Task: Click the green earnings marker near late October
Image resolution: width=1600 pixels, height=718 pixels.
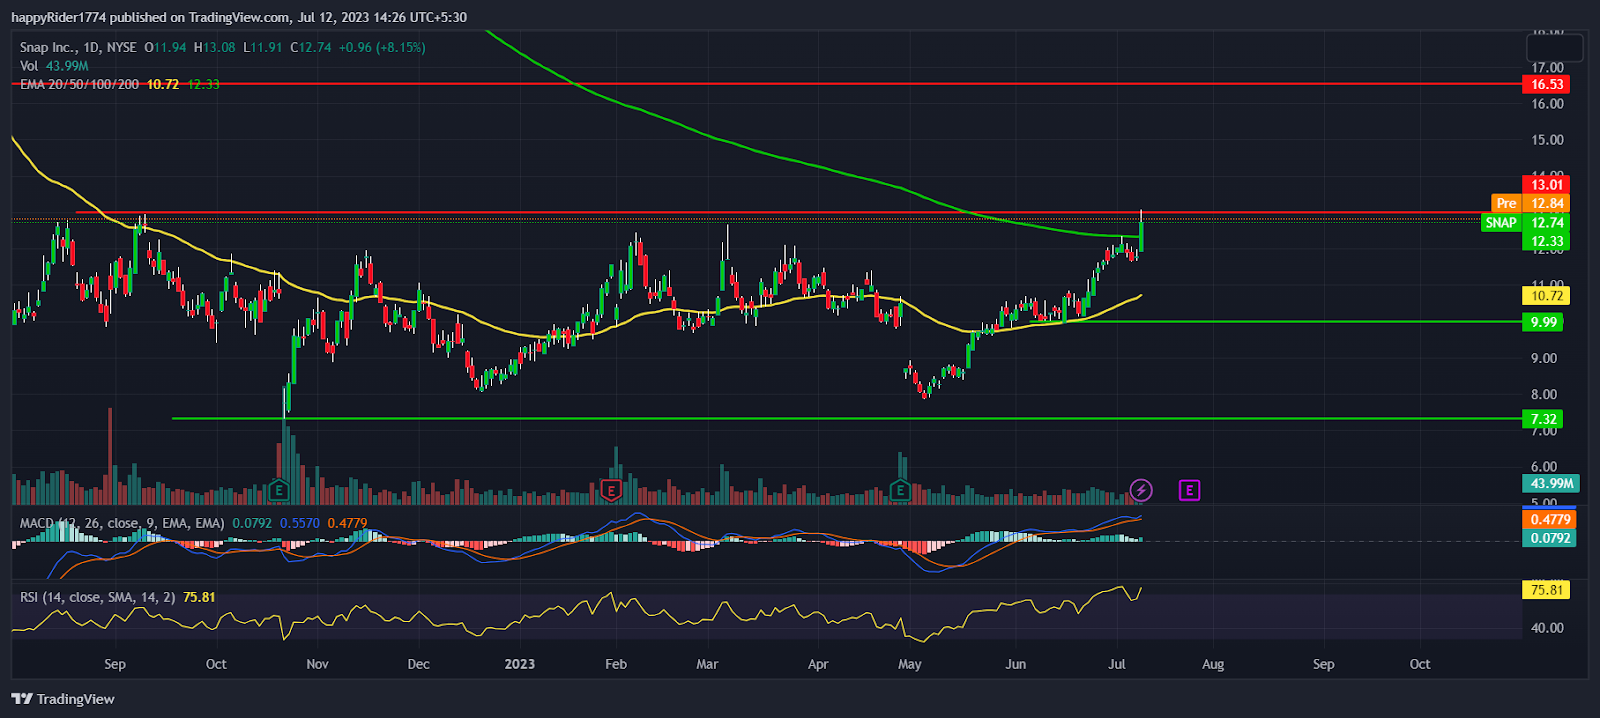Action: (279, 490)
